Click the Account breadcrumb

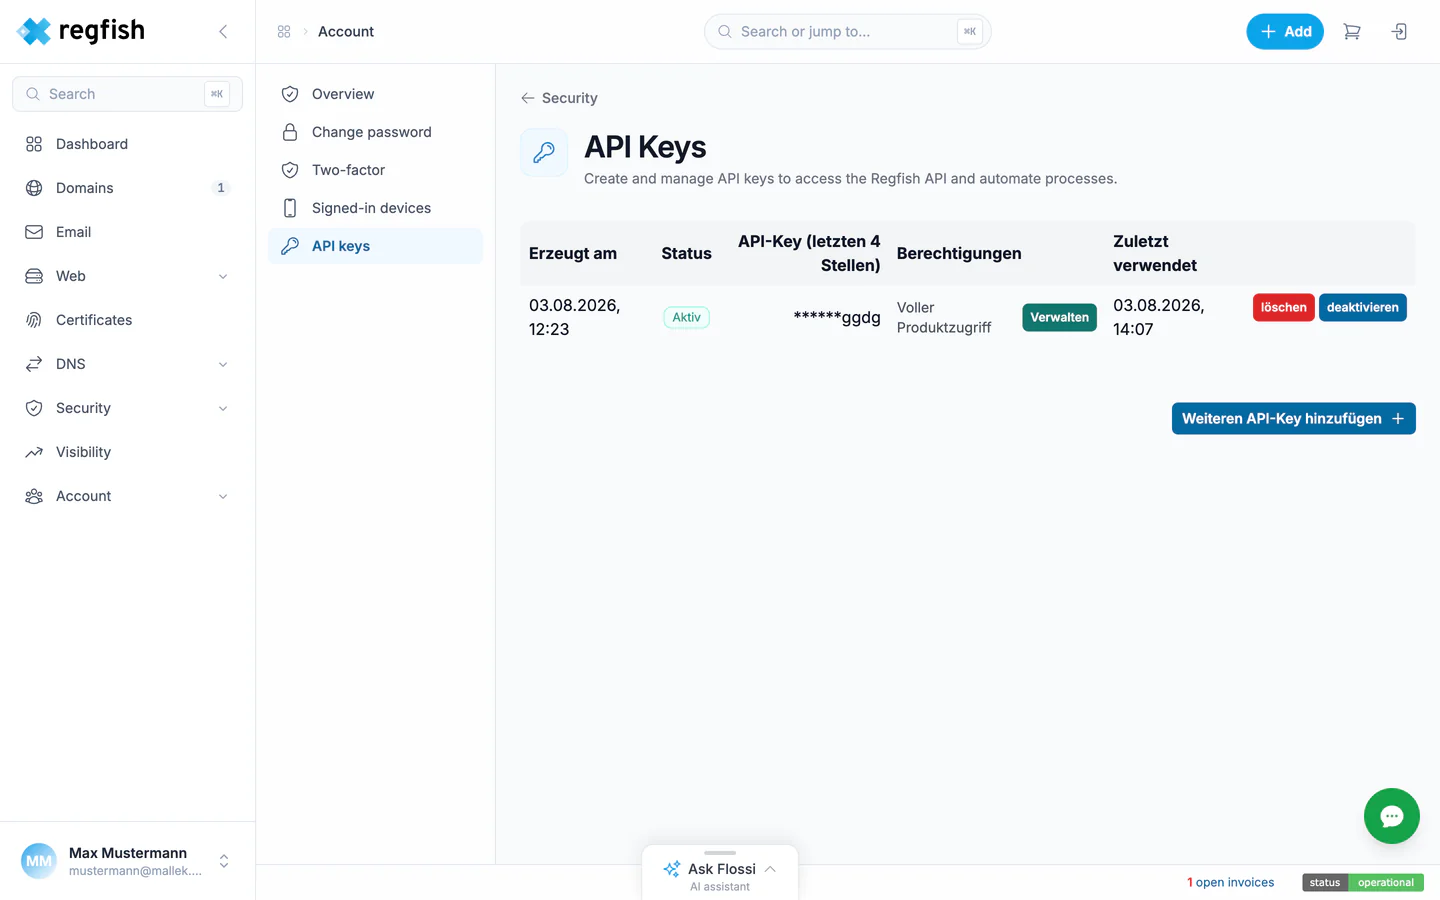[x=346, y=32]
